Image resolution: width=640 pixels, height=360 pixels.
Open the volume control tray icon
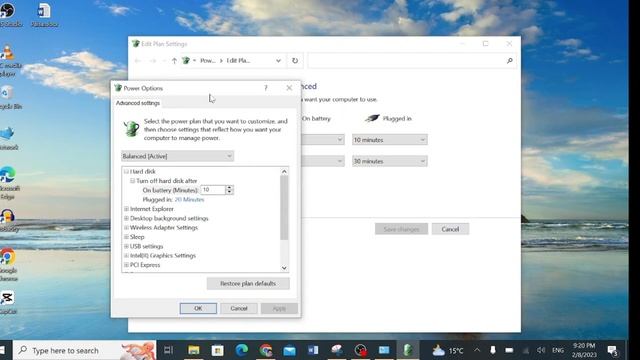tap(541, 350)
